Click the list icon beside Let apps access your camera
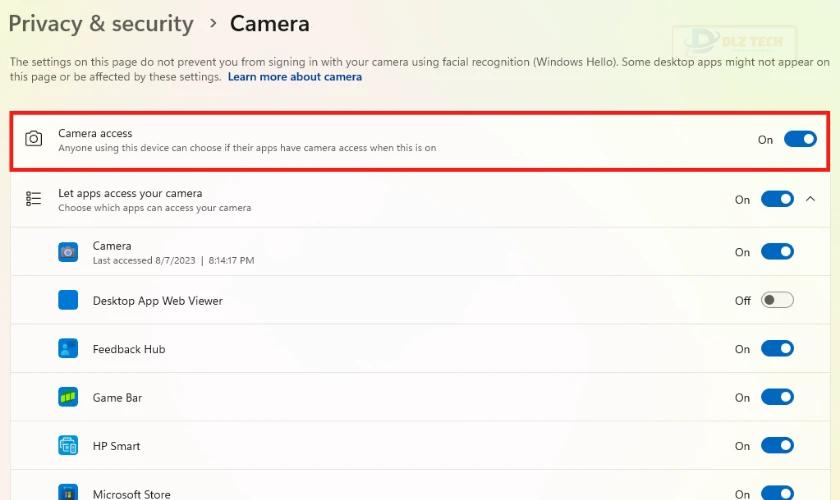The height and width of the screenshot is (500, 840). click(33, 199)
